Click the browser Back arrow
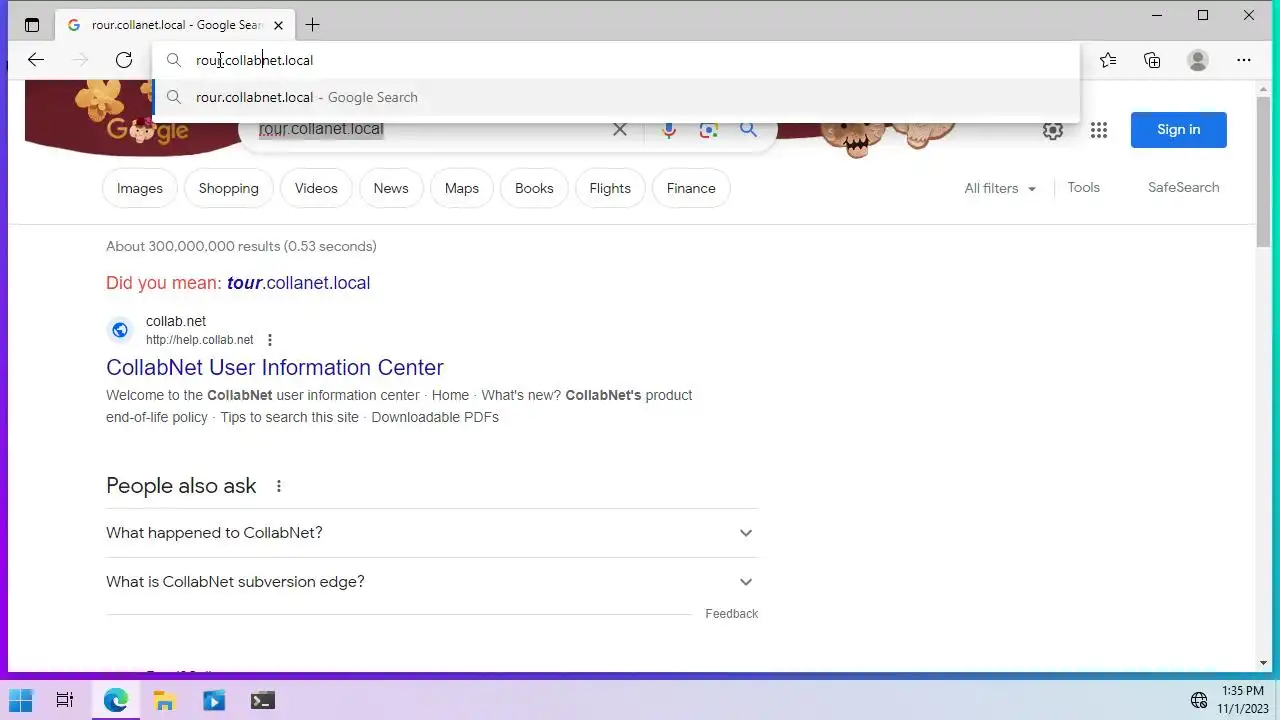 point(36,60)
